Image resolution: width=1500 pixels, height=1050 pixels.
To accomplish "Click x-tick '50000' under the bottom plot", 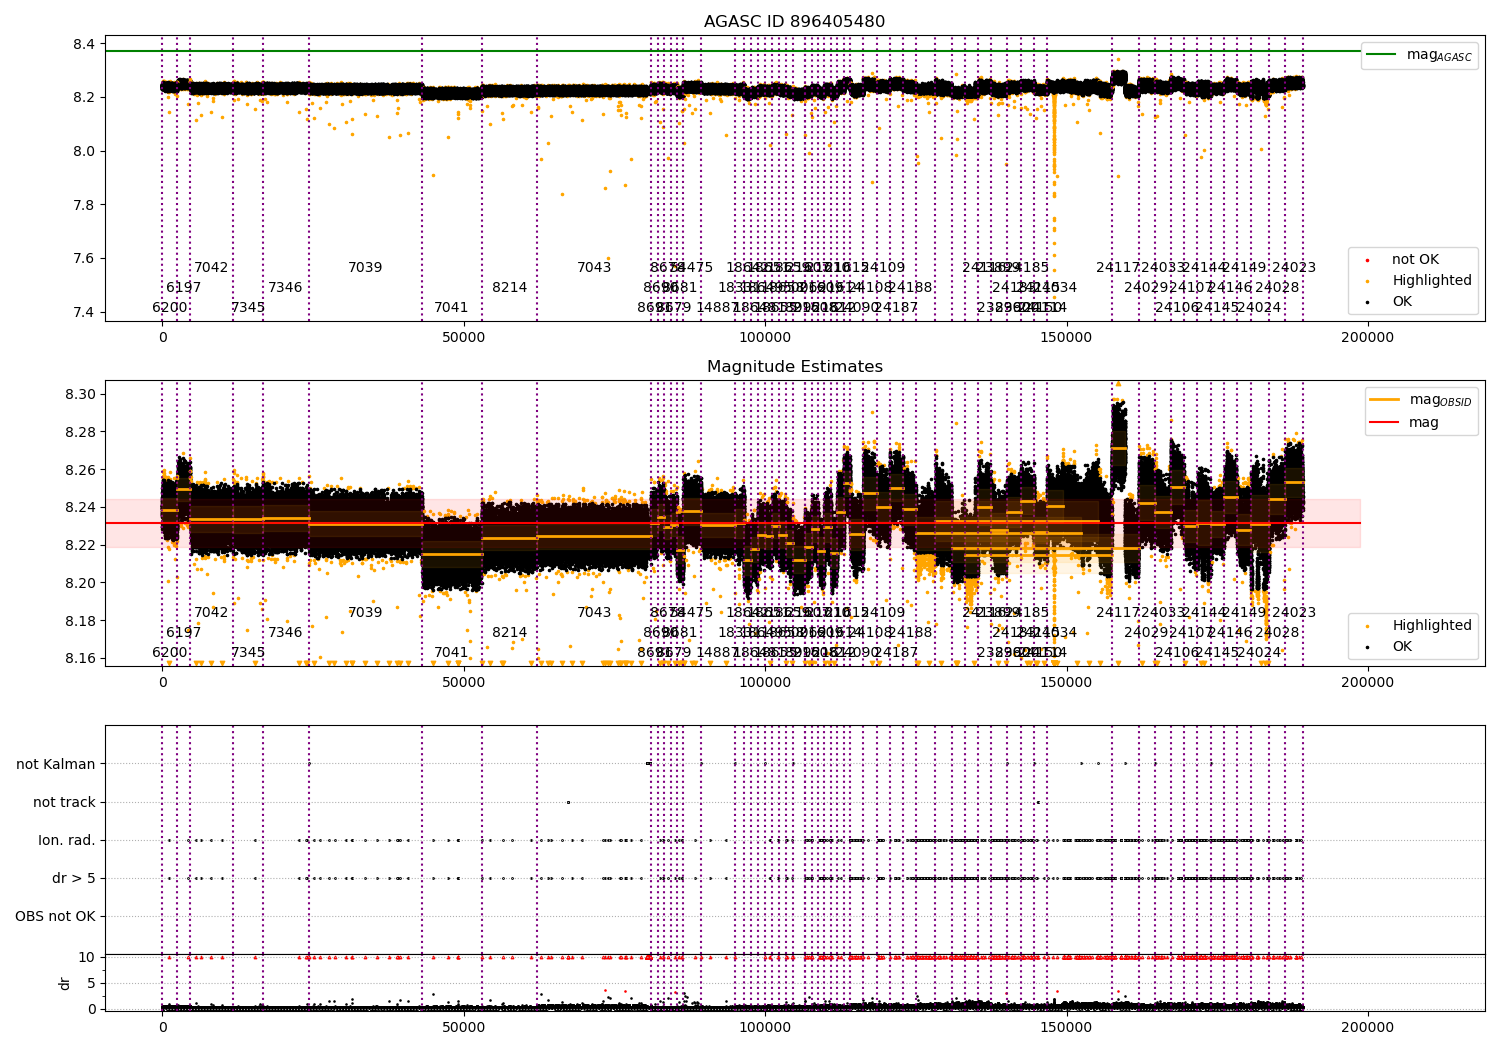I will [x=464, y=1027].
